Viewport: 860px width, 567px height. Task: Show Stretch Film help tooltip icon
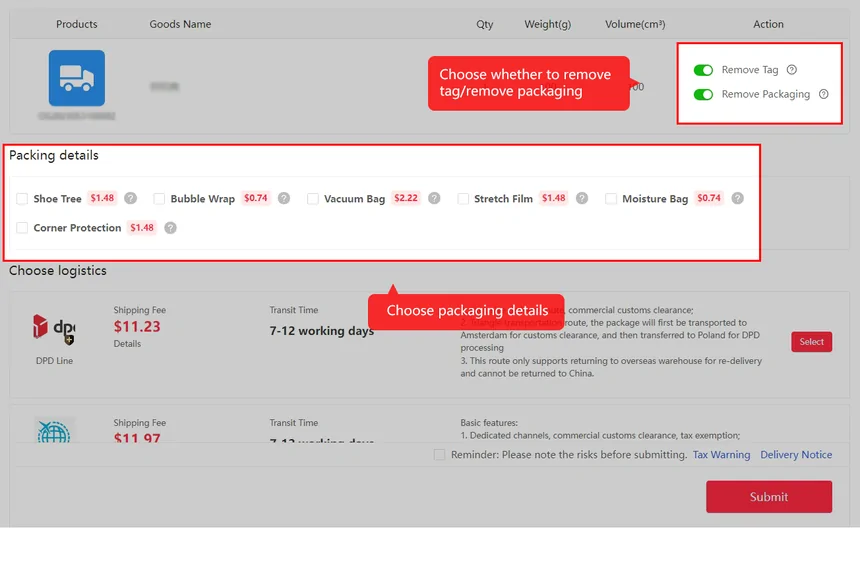pos(582,198)
